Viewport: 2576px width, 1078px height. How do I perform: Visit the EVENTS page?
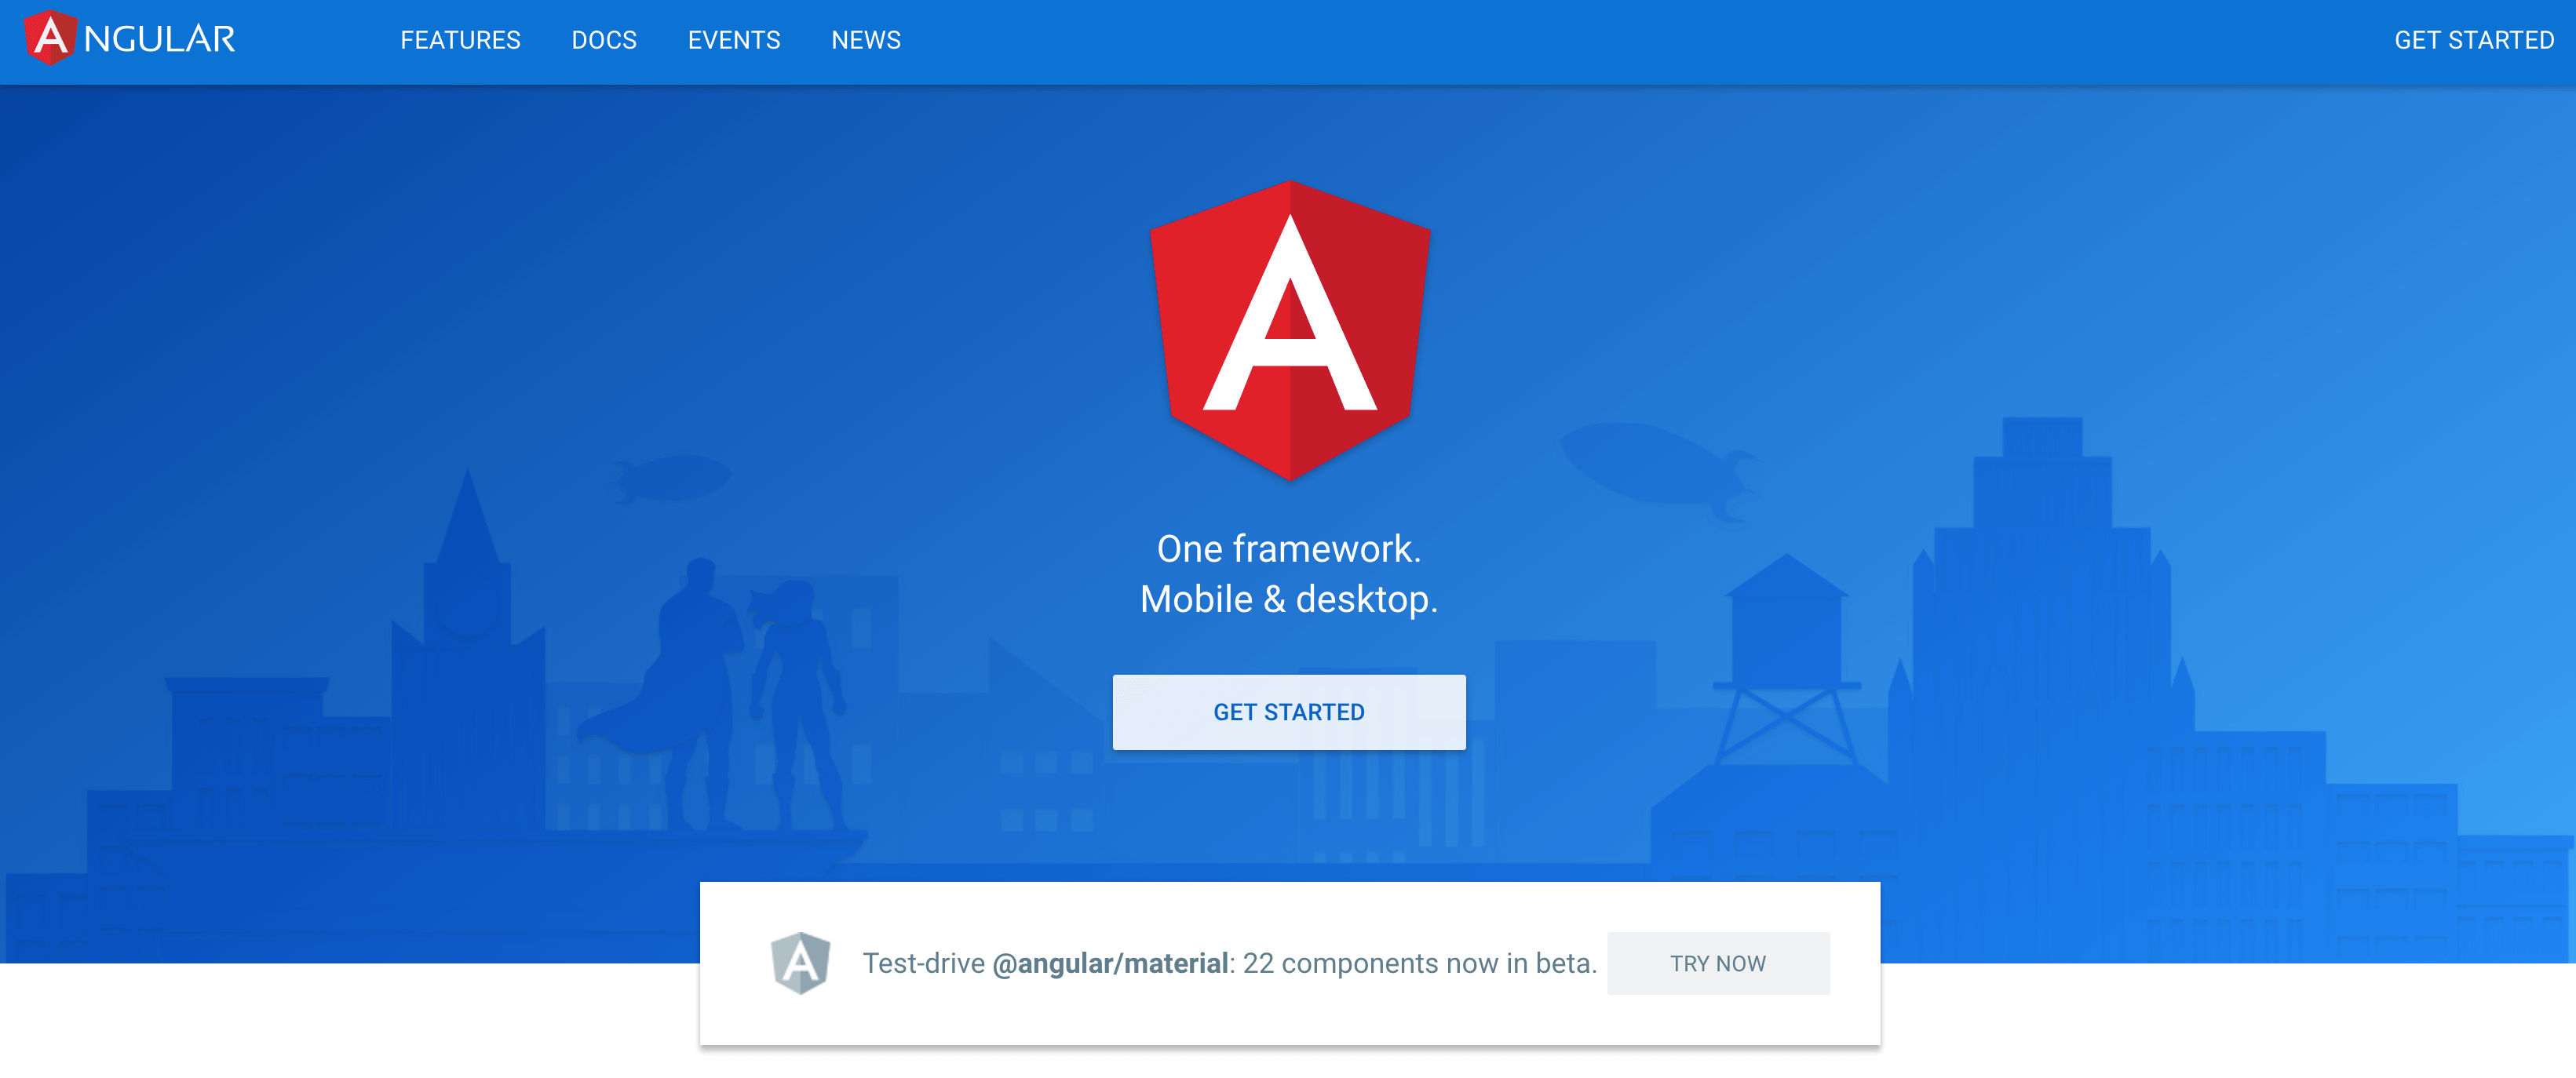tap(734, 40)
